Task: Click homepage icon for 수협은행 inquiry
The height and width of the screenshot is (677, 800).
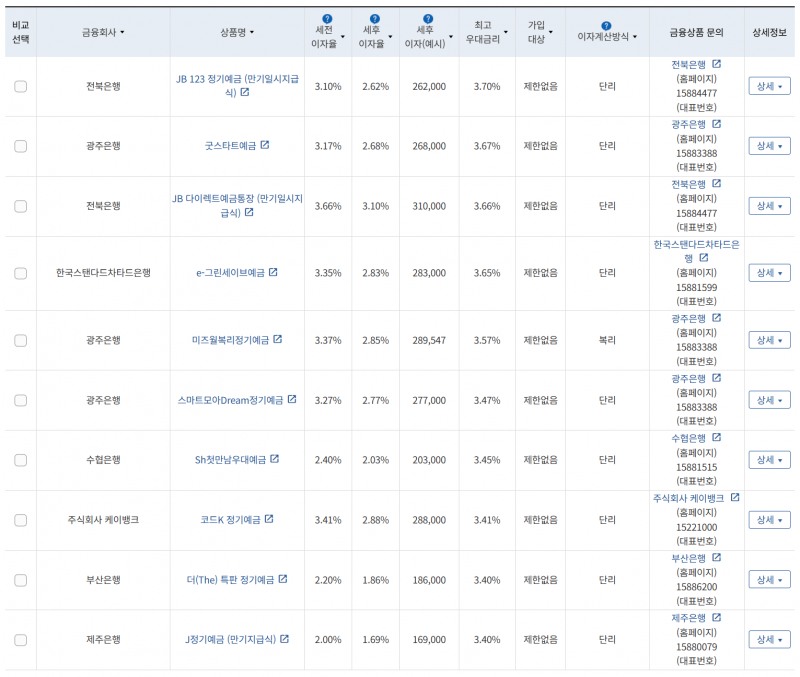Action: tap(716, 437)
